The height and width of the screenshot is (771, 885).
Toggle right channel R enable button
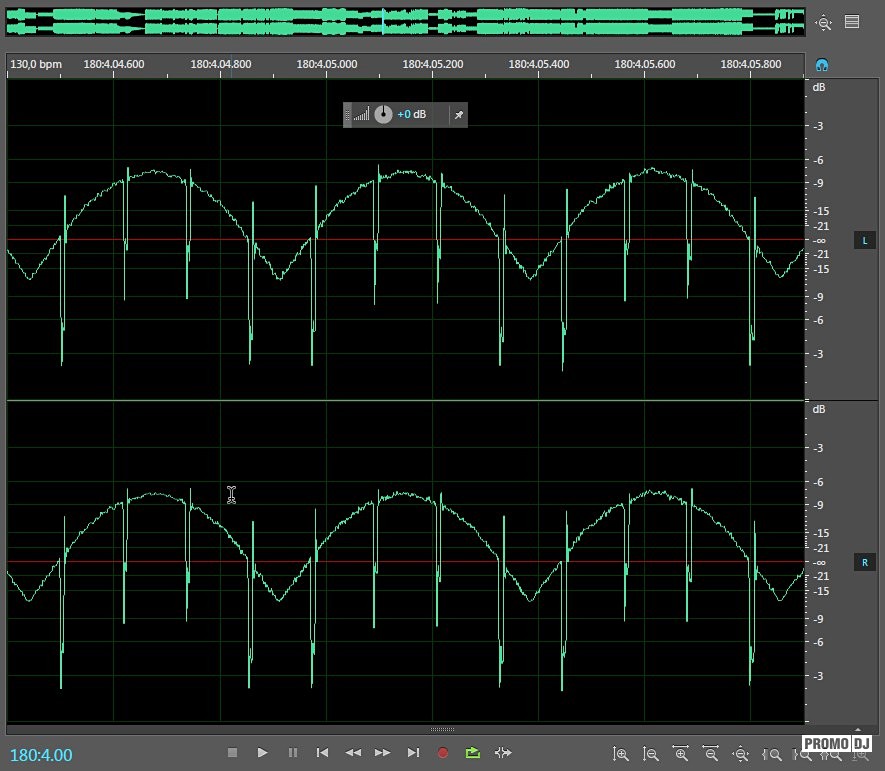864,563
